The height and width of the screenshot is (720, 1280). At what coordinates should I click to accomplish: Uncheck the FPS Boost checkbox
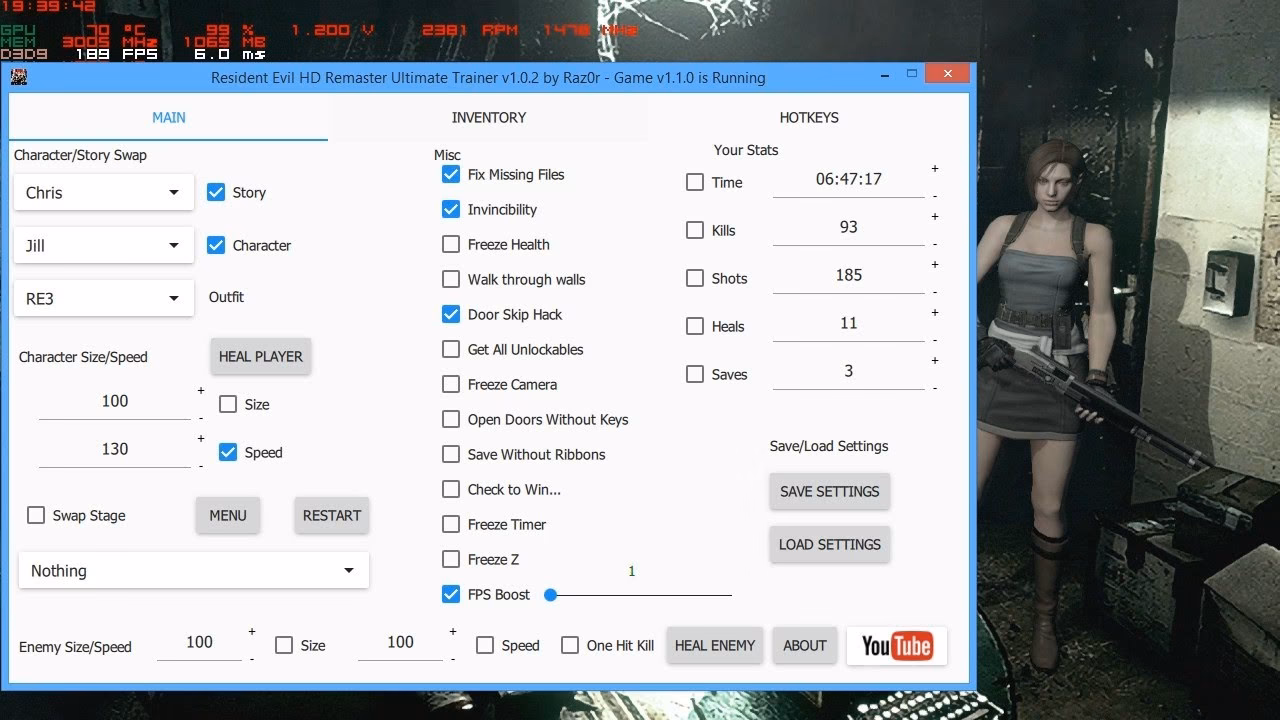pos(451,594)
